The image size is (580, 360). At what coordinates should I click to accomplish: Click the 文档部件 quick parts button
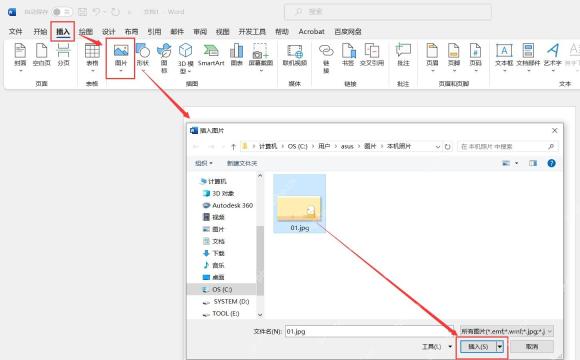point(528,56)
